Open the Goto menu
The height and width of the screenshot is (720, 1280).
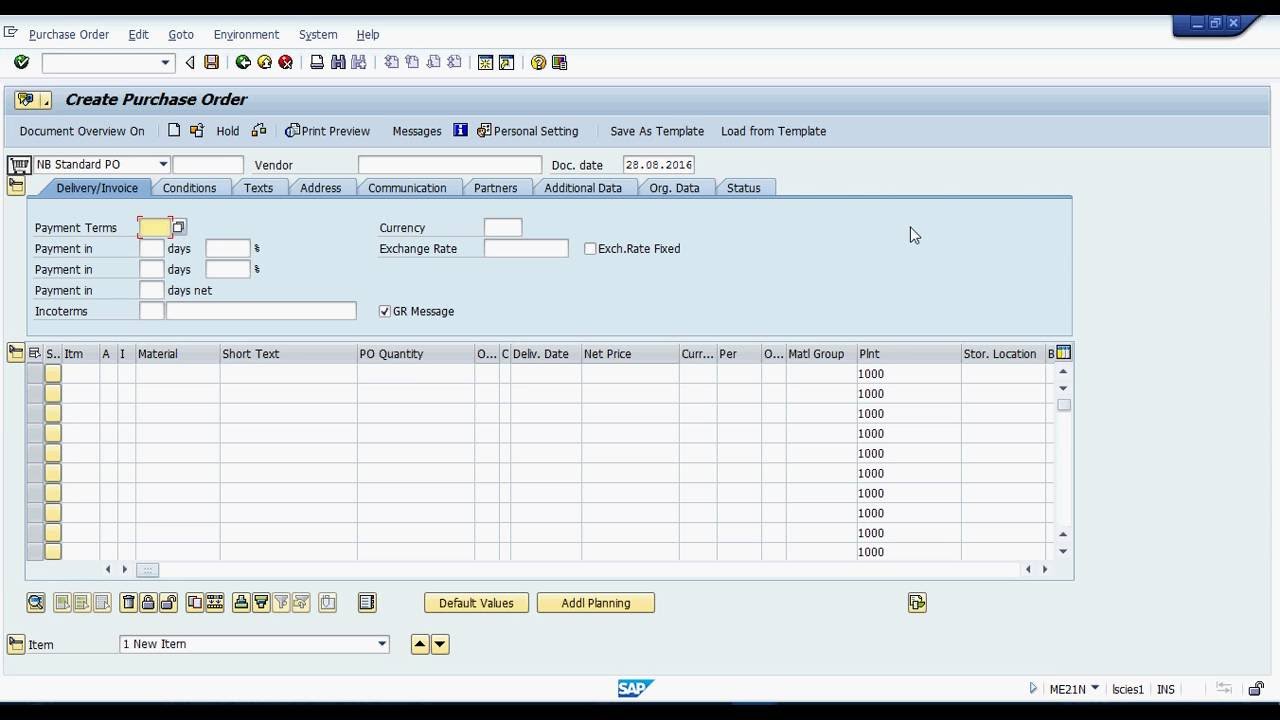tap(181, 34)
